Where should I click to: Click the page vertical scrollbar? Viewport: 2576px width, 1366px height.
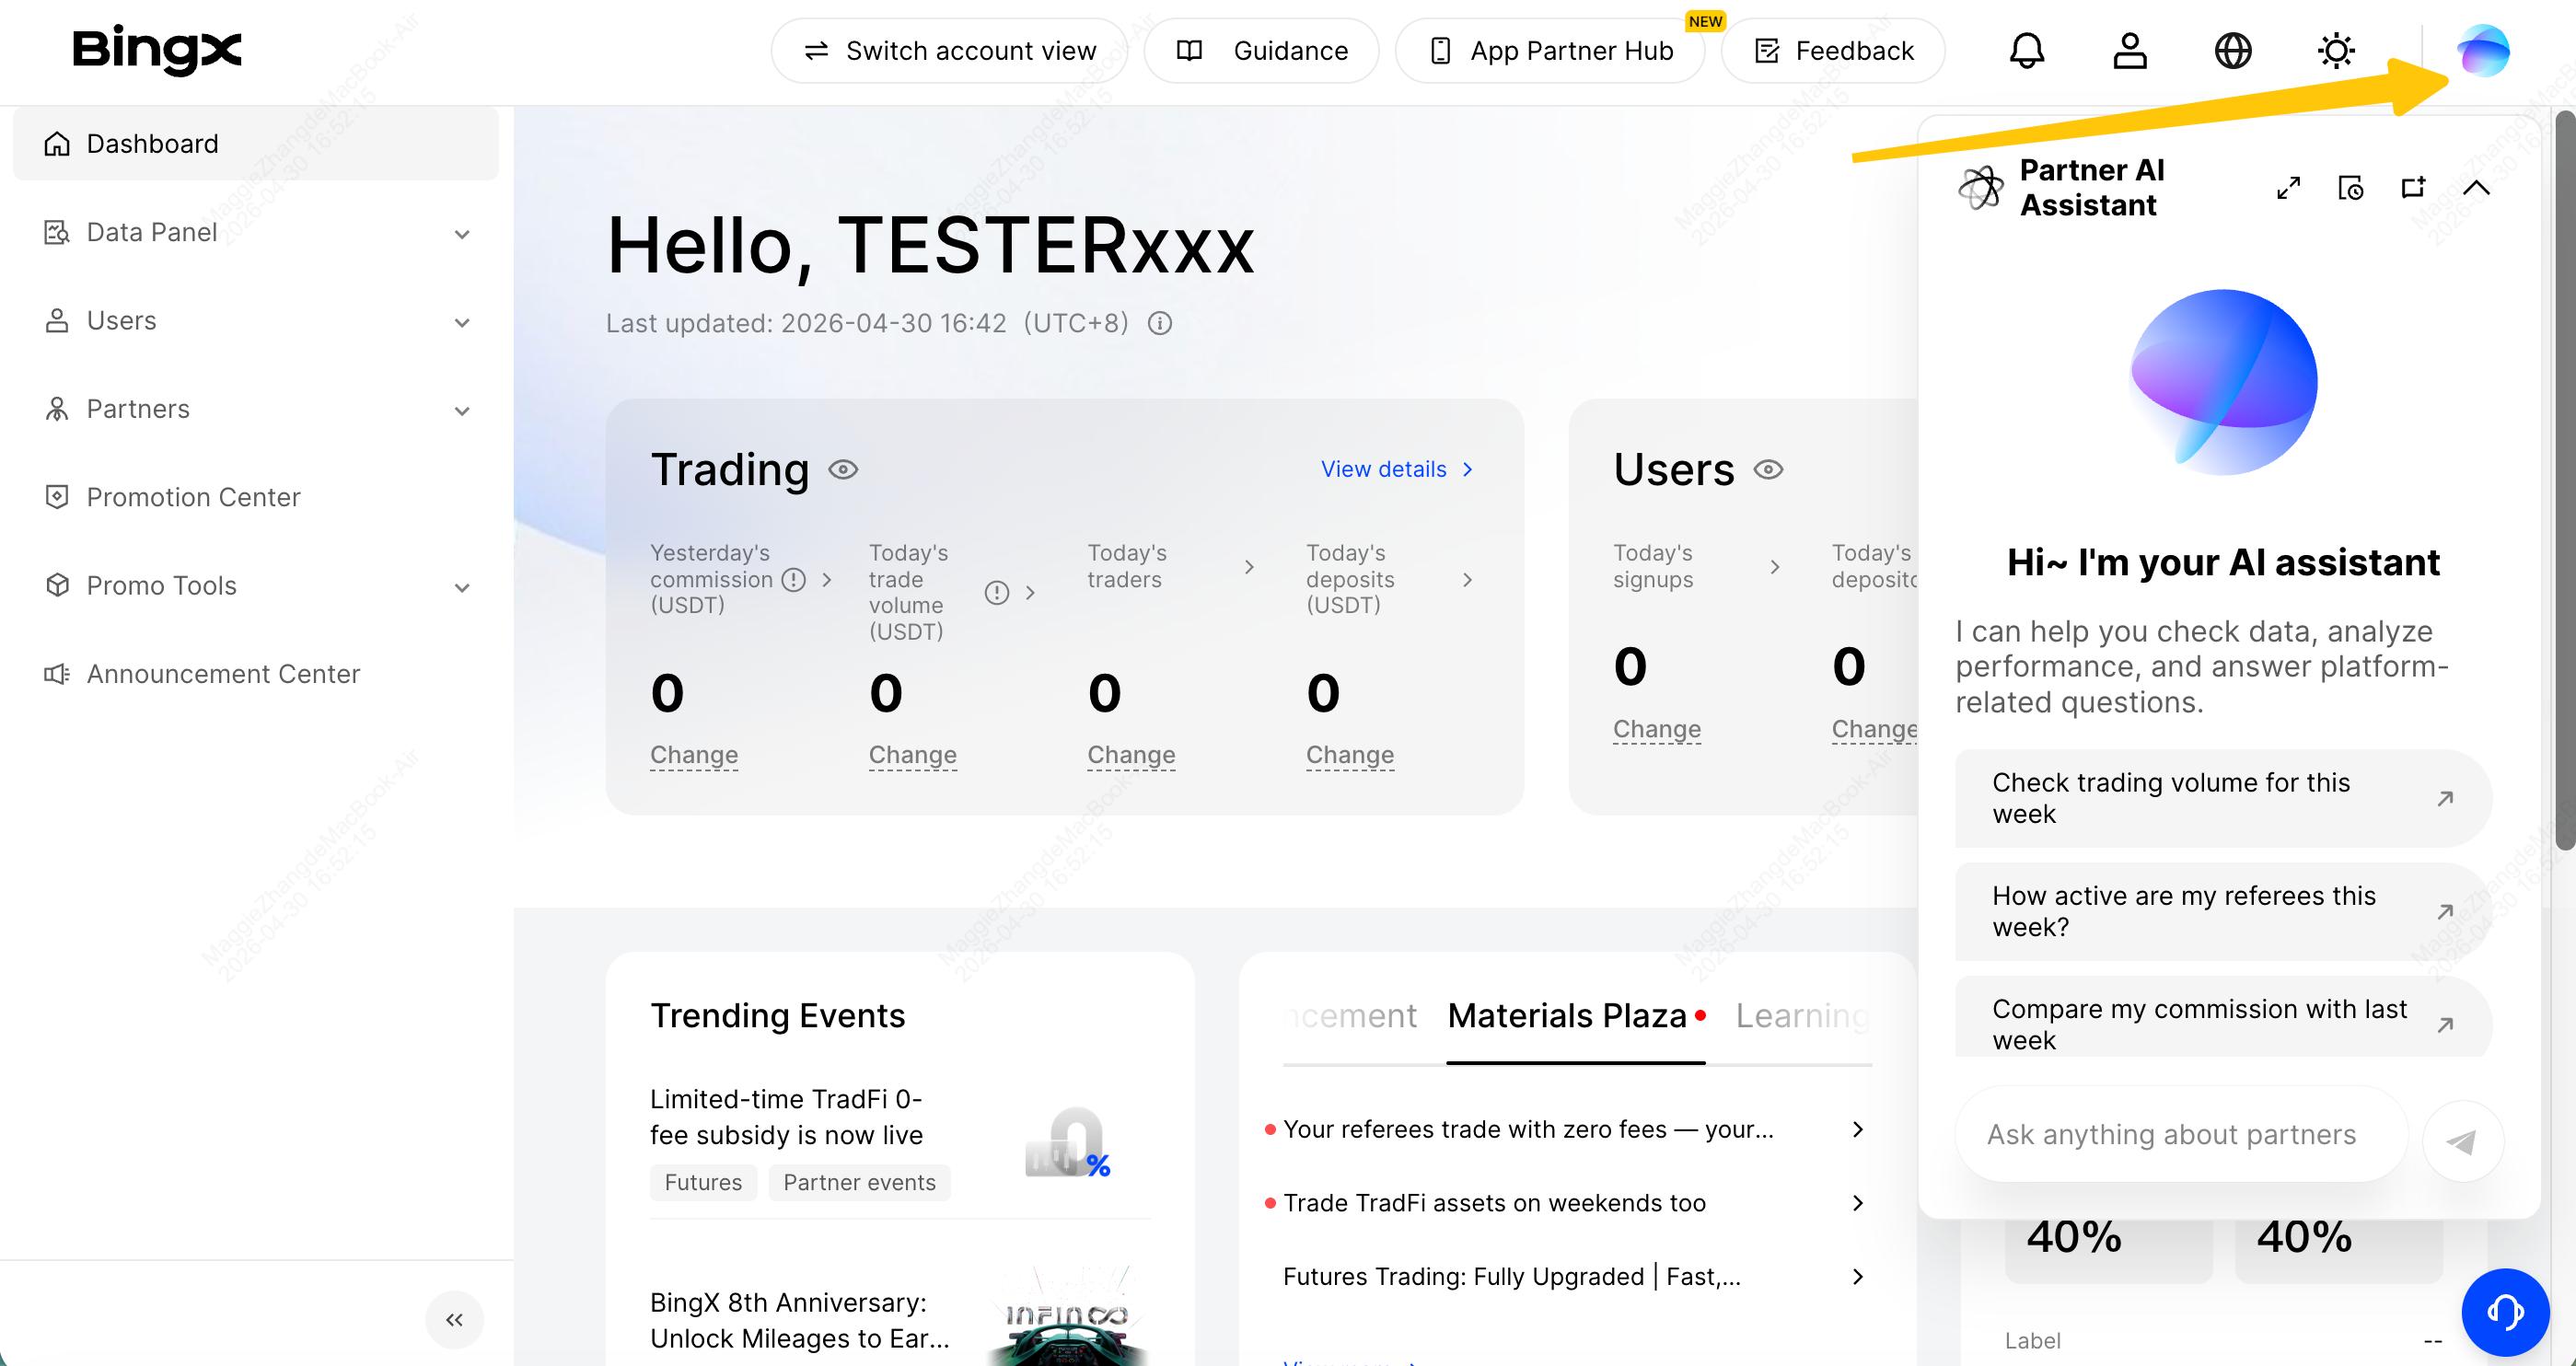pos(2565,480)
